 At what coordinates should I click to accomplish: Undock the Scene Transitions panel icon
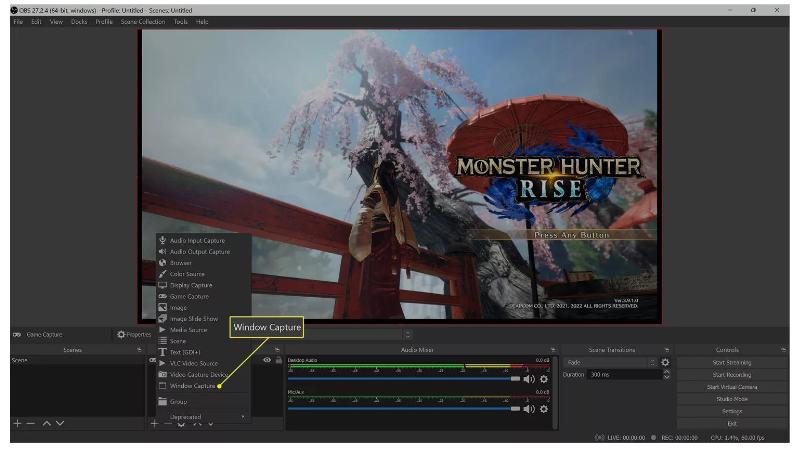[666, 350]
